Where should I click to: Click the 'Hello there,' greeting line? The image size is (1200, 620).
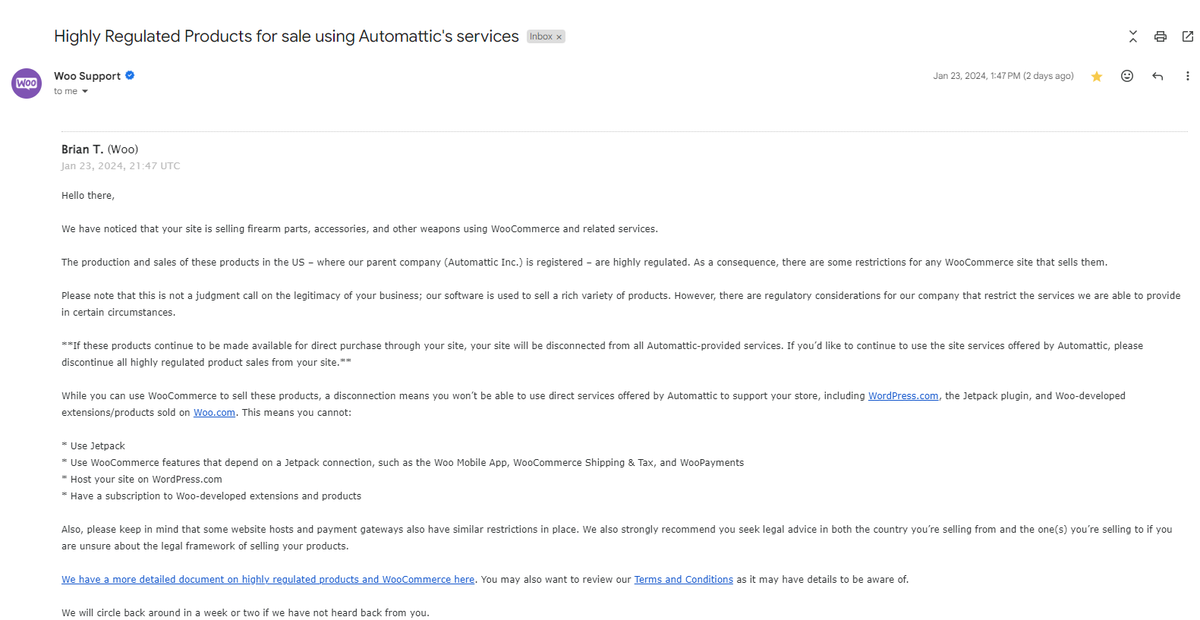point(88,195)
